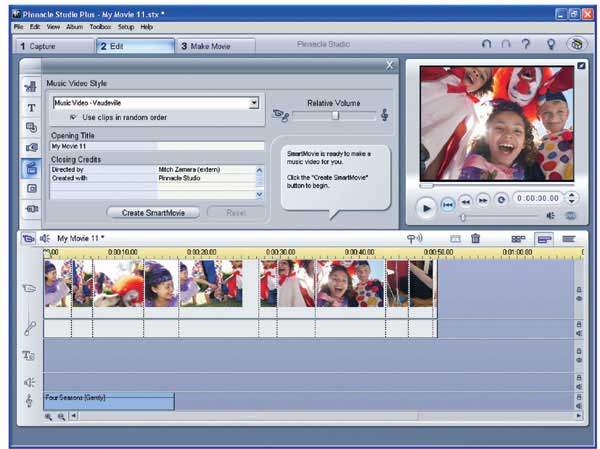Mute the player volume speaker

click(x=550, y=216)
